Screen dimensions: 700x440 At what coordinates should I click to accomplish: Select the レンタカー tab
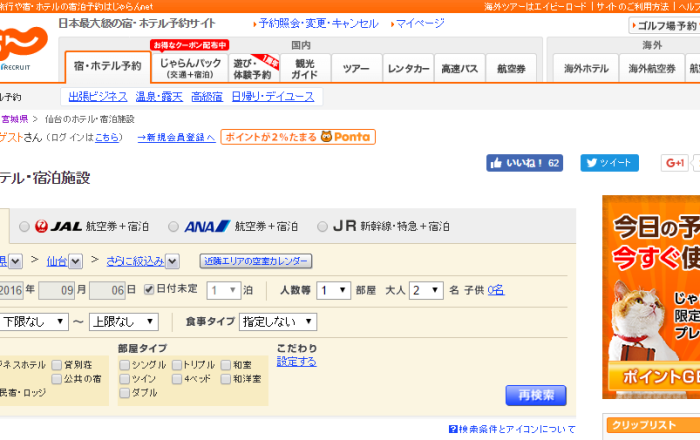click(408, 68)
